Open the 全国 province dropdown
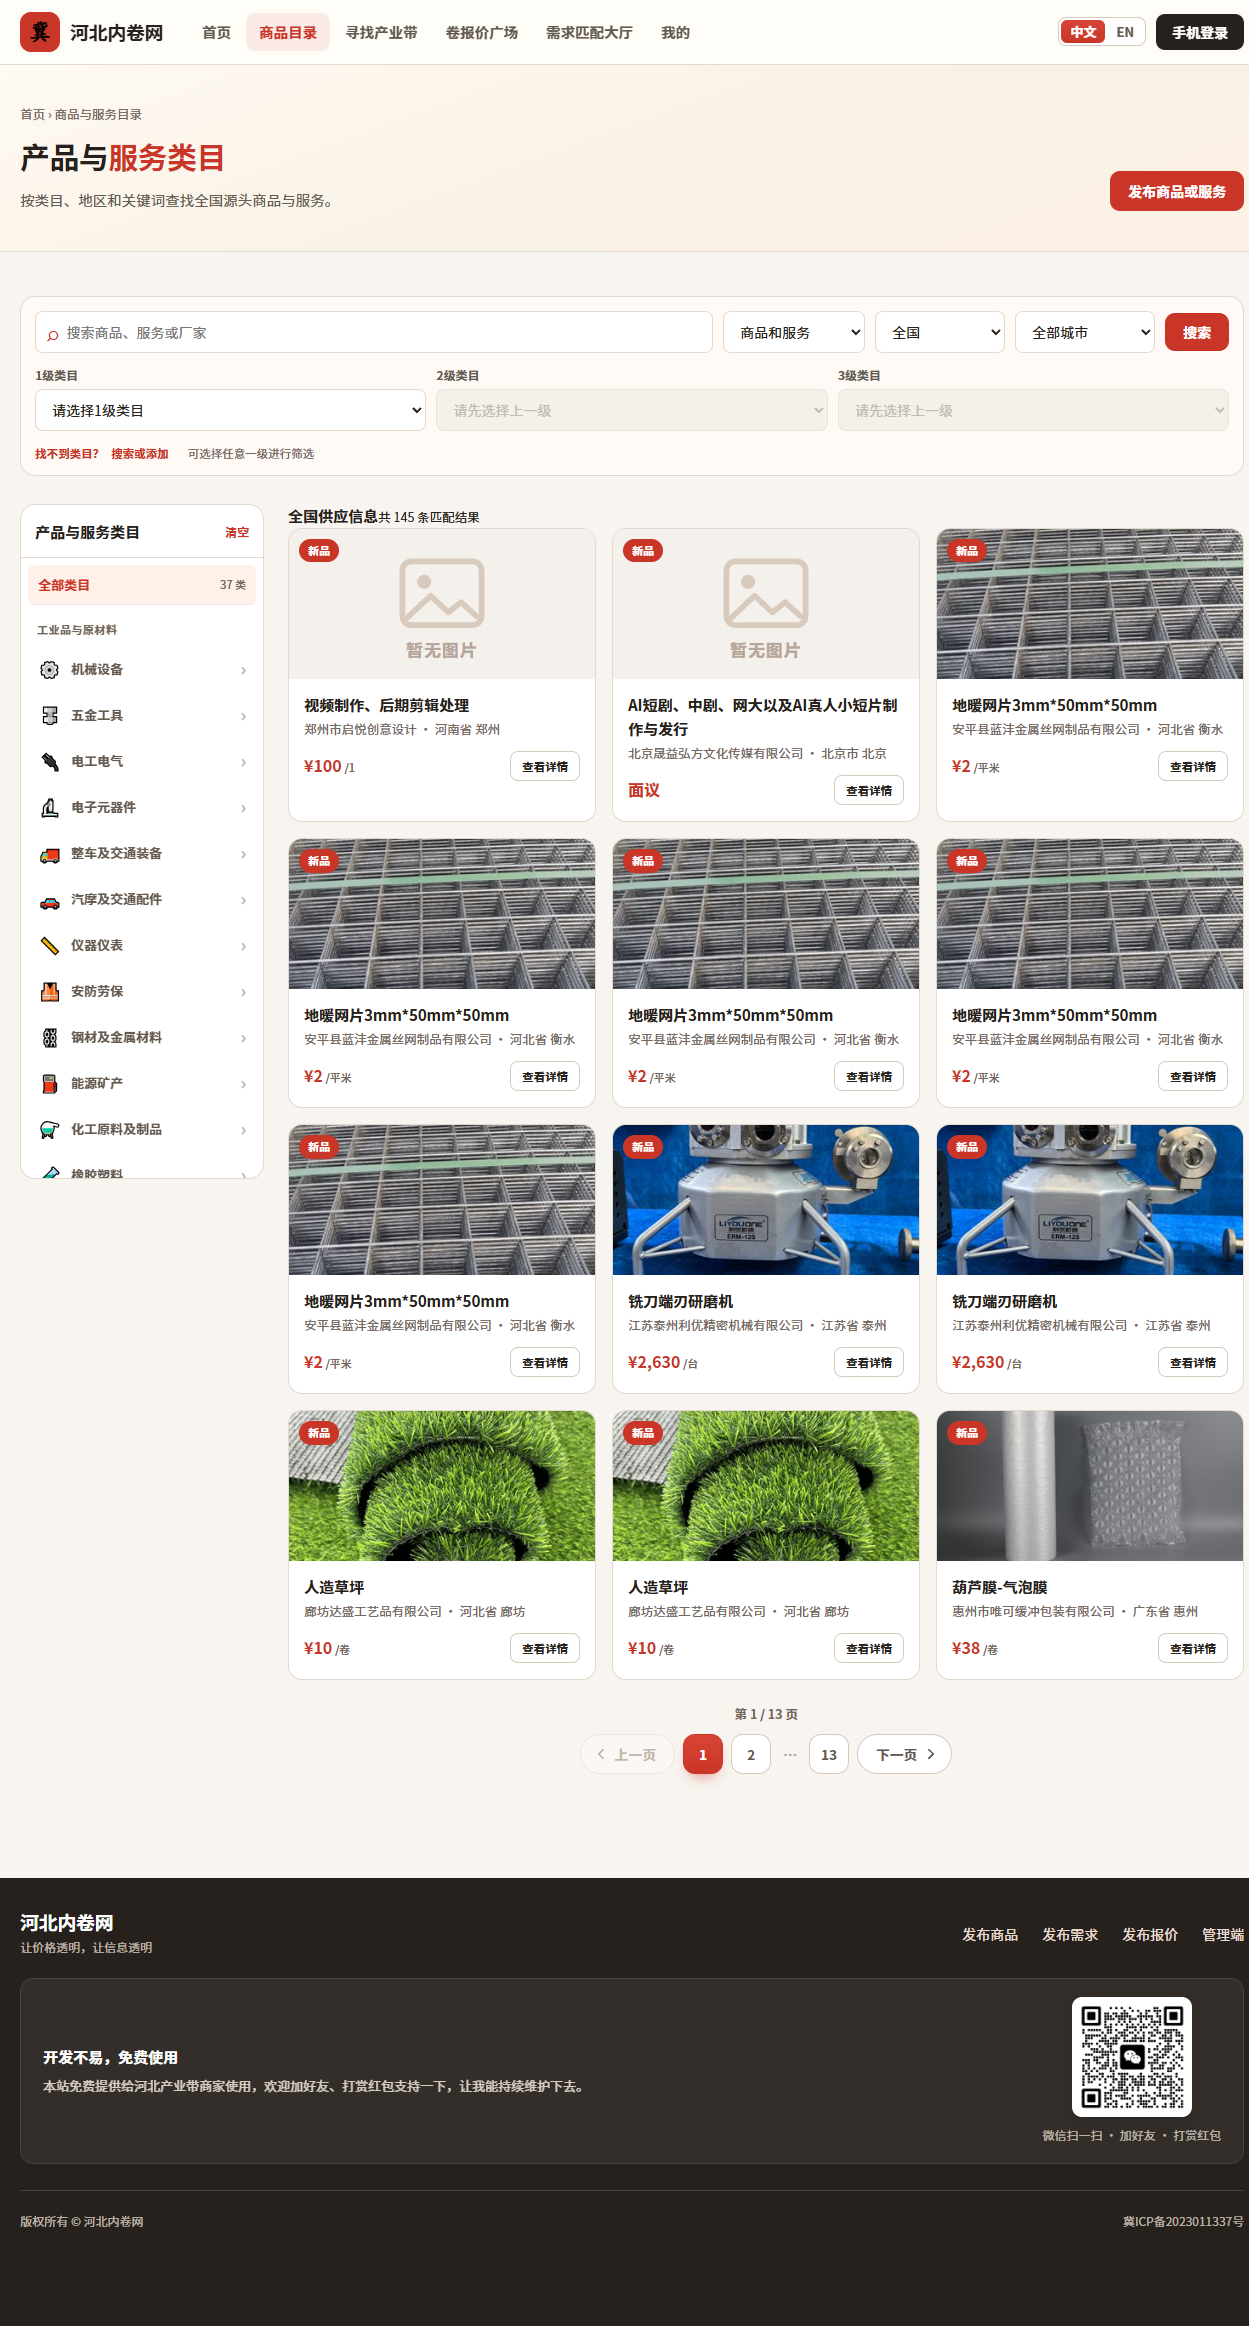 click(940, 332)
